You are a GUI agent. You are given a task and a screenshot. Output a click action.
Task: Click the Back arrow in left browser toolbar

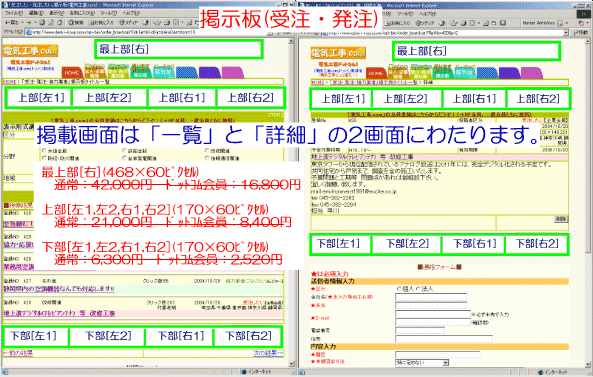11,23
